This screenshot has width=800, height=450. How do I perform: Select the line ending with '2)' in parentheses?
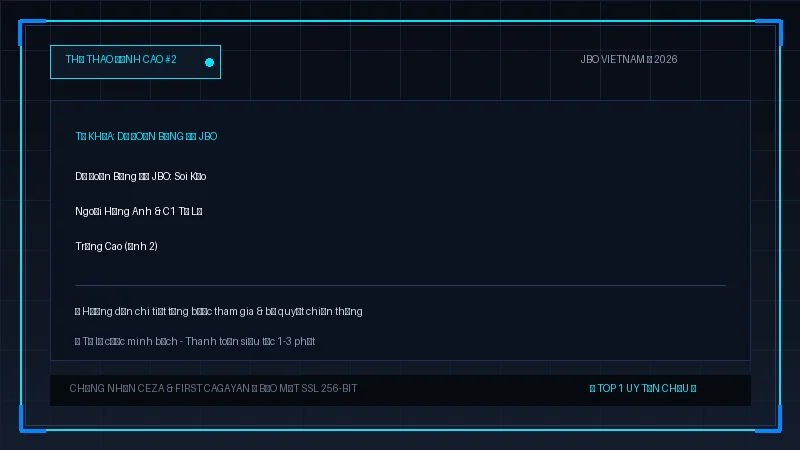(x=116, y=246)
